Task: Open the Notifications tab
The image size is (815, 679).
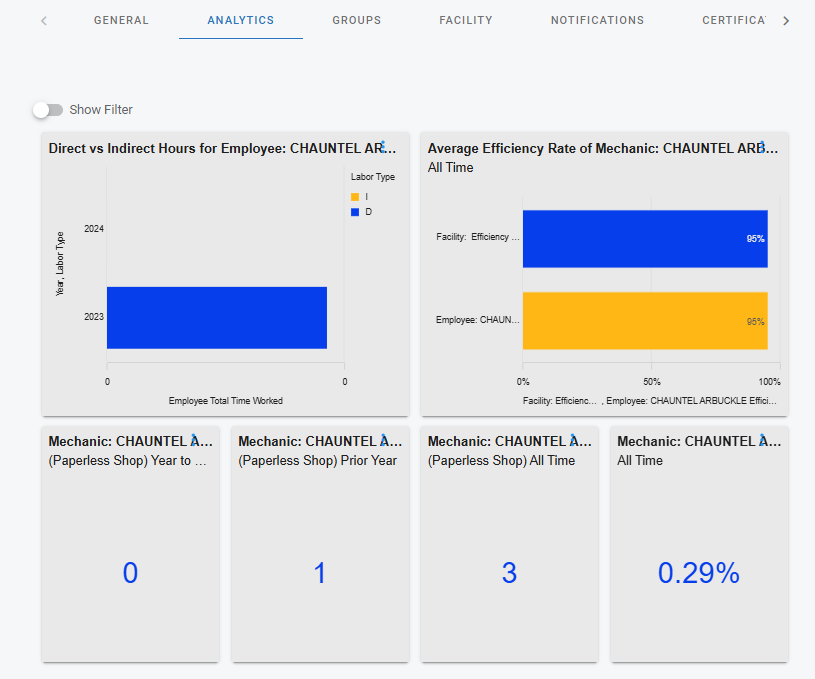Action: click(597, 20)
